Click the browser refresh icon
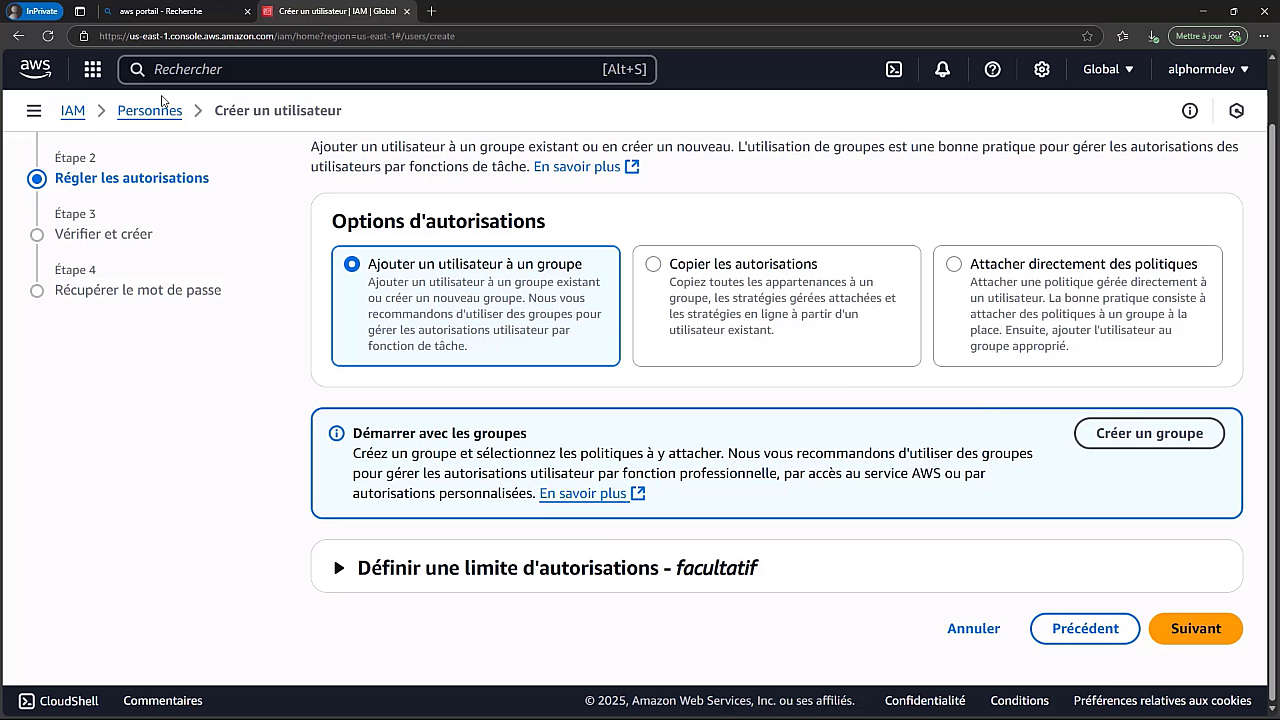Screen dimensions: 1280x720 pos(48,35)
